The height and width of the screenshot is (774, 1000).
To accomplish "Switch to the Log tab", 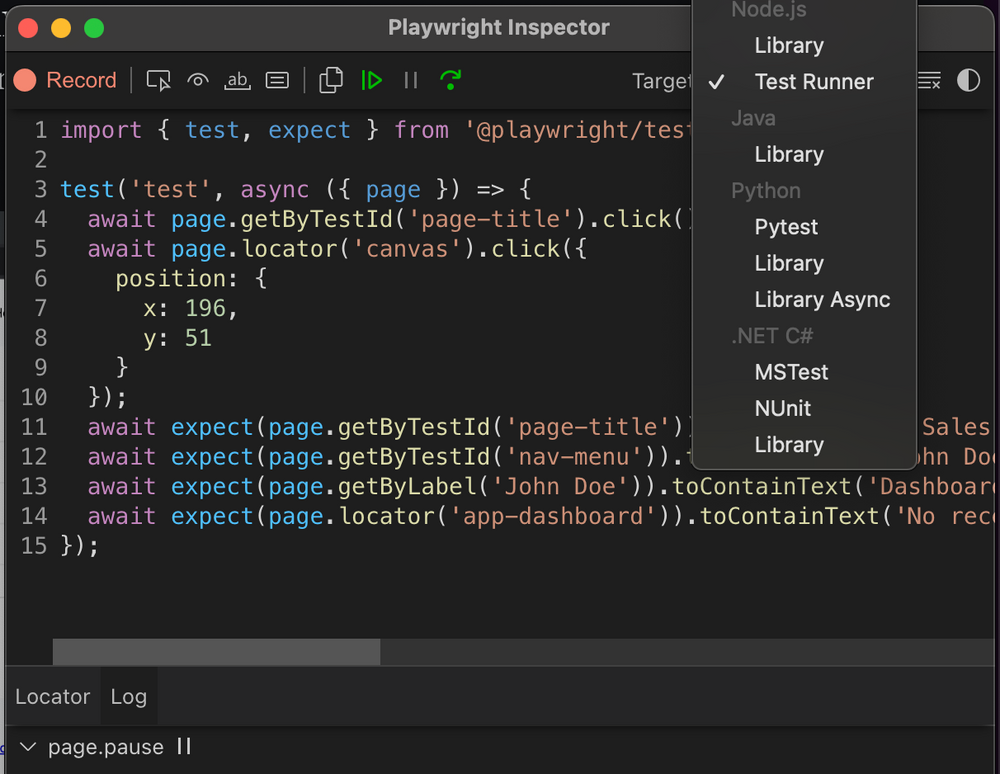I will point(128,696).
